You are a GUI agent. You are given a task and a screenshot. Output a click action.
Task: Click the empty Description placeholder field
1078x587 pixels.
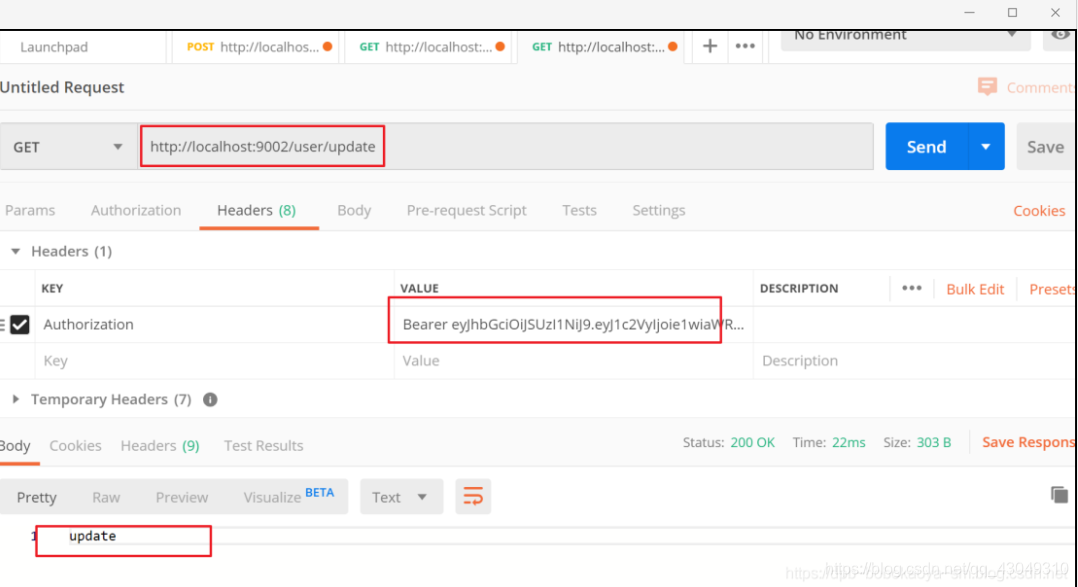pos(914,361)
